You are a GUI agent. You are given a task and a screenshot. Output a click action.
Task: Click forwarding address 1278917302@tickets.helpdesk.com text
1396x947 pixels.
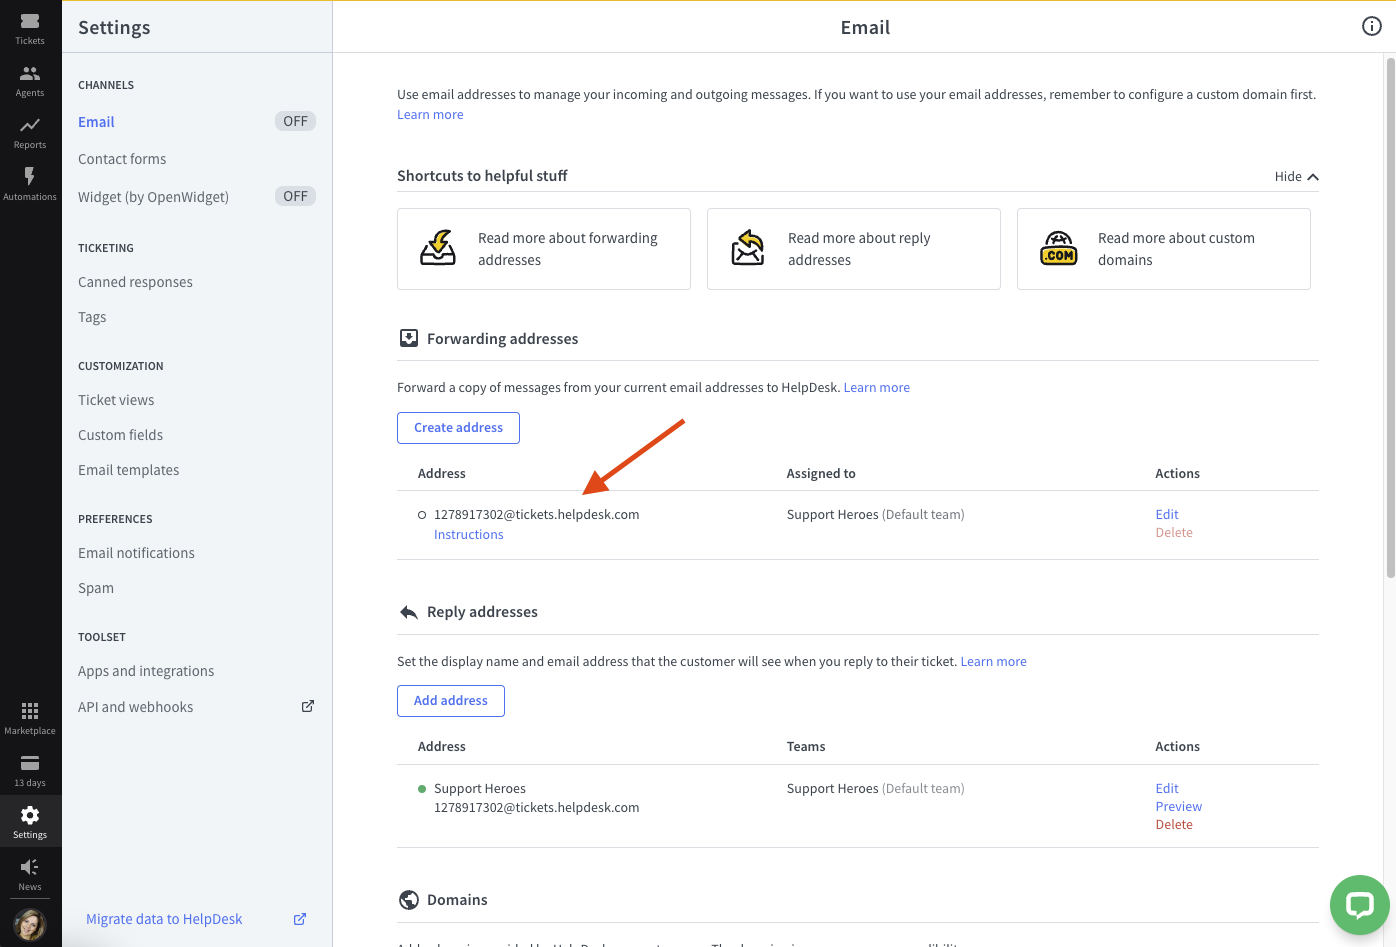tap(536, 515)
